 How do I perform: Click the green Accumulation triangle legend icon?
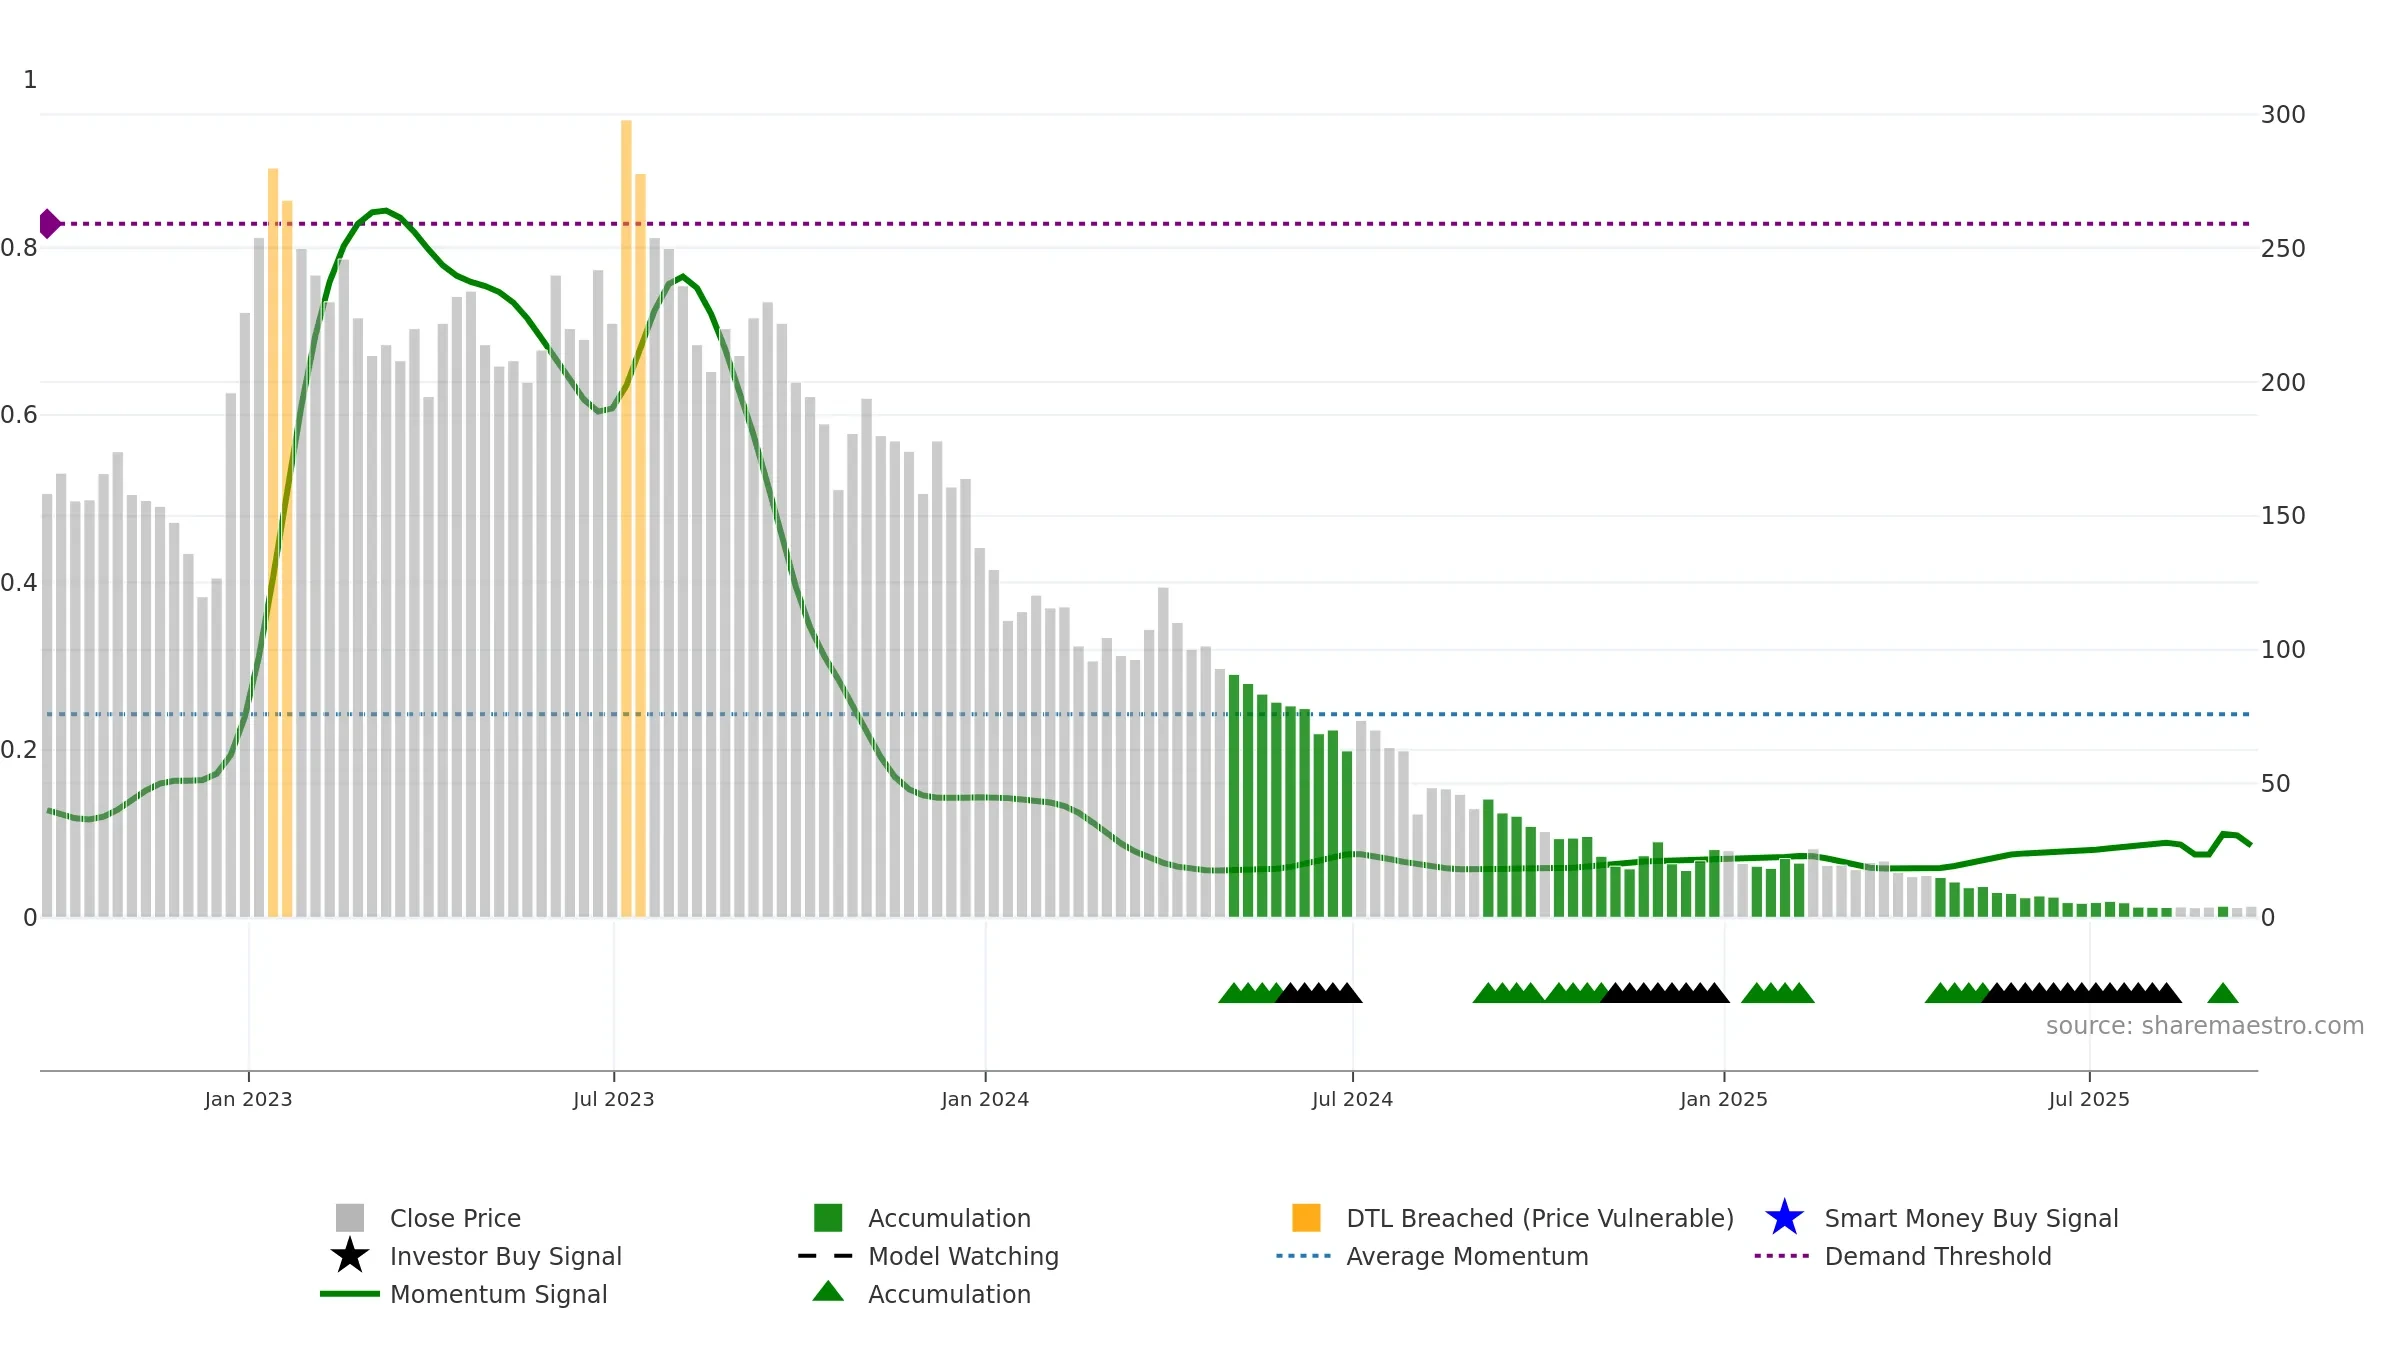[x=828, y=1291]
